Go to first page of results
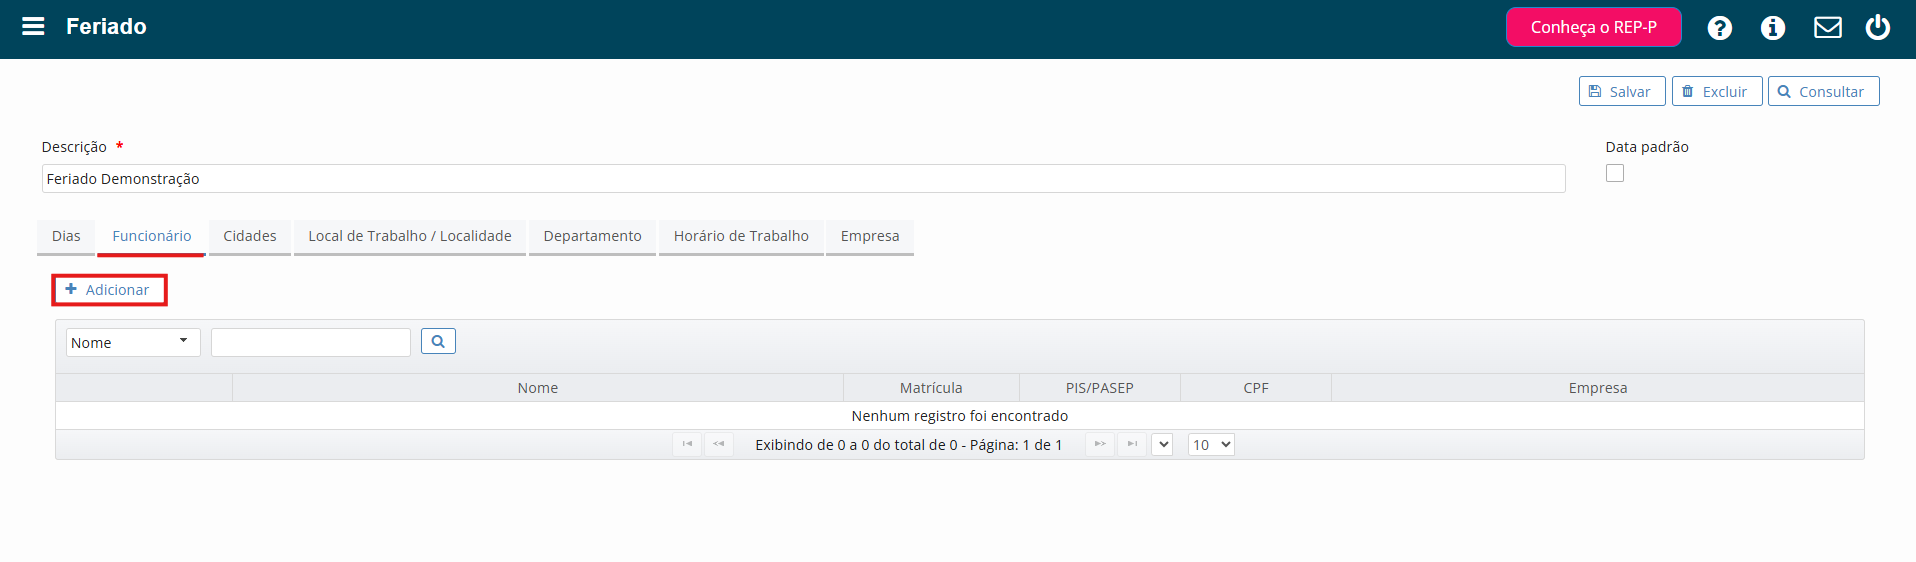This screenshot has height=562, width=1916. [x=687, y=444]
